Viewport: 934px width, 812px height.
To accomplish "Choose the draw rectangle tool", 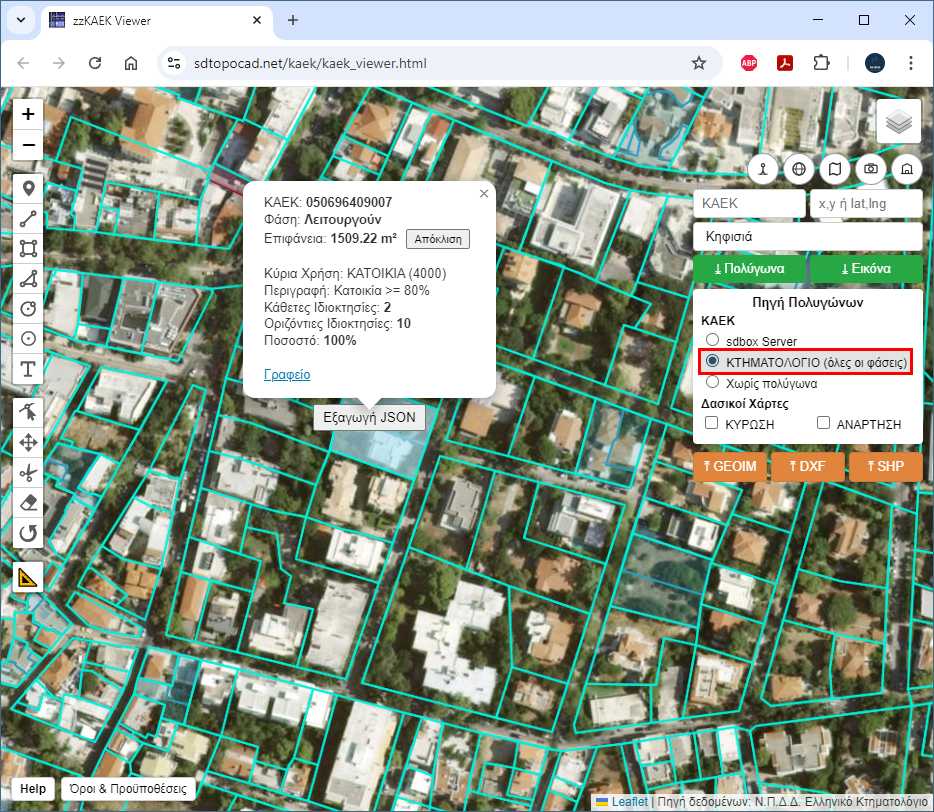I will [x=28, y=248].
